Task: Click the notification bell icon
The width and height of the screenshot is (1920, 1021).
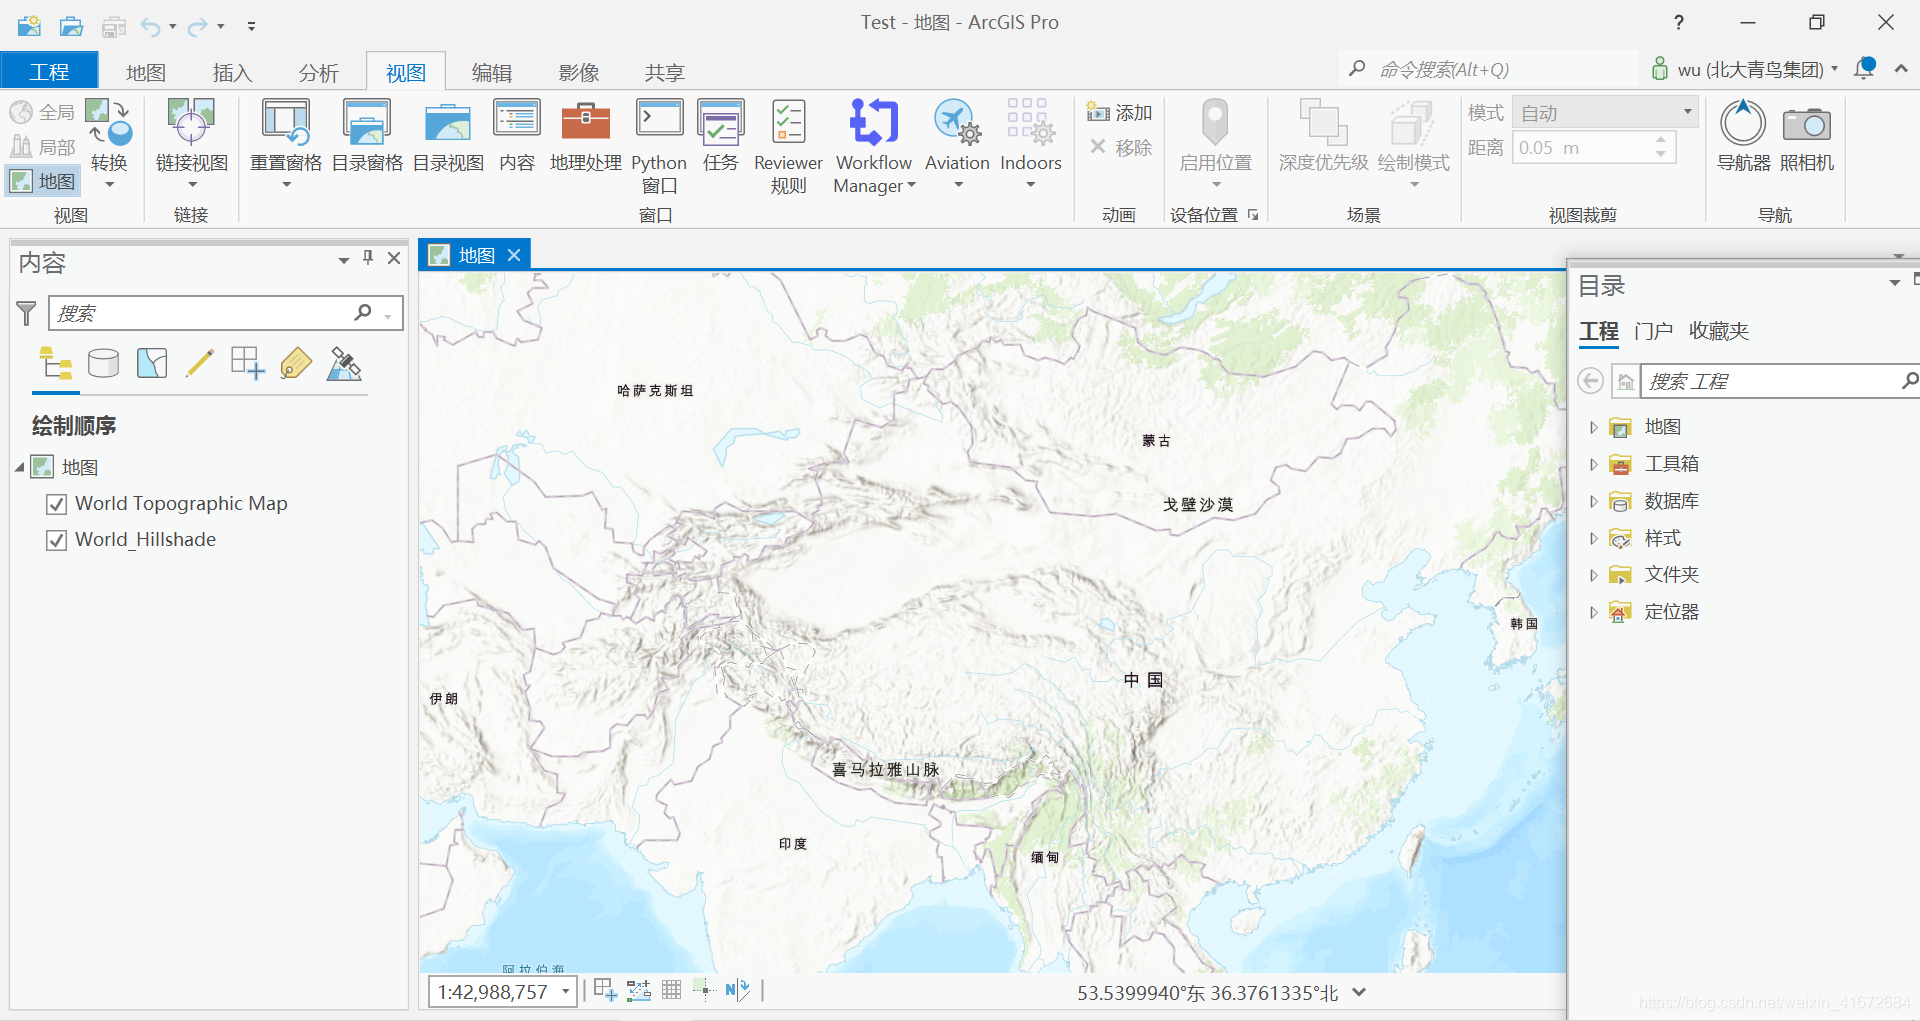Action: tap(1864, 69)
